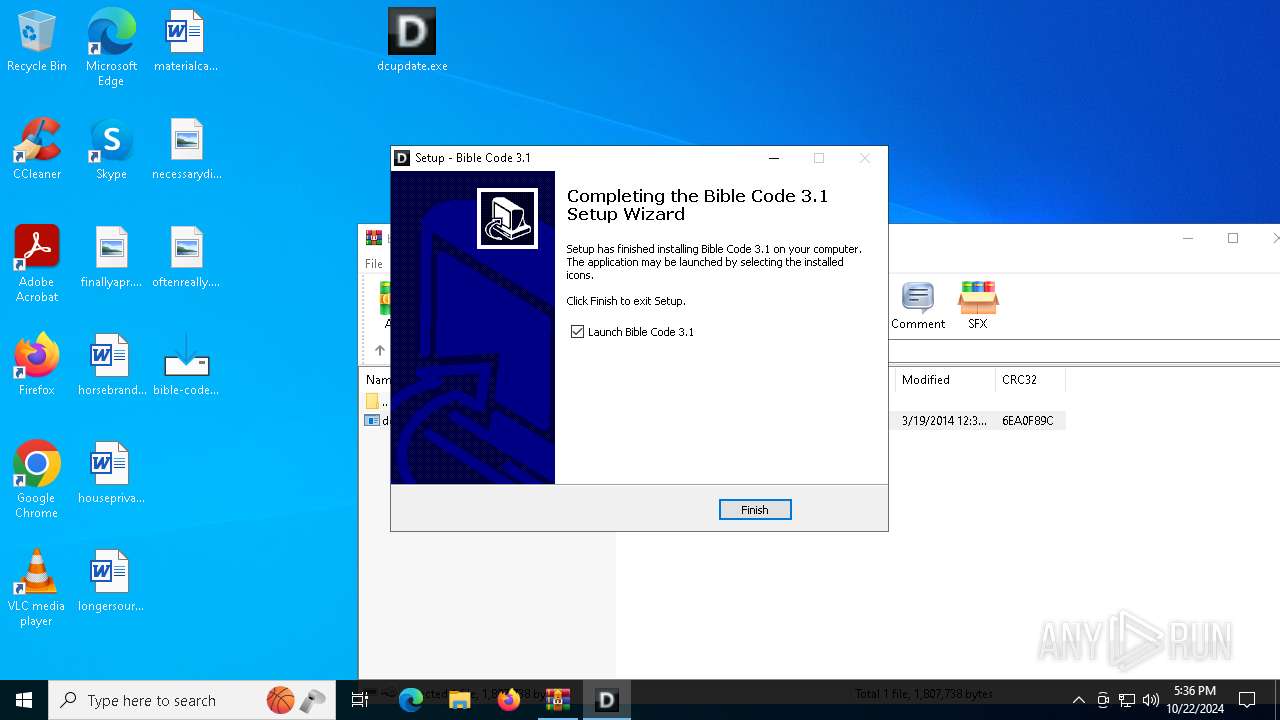1280x720 pixels.
Task: Open Skype desktop shortcut
Action: click(x=111, y=149)
